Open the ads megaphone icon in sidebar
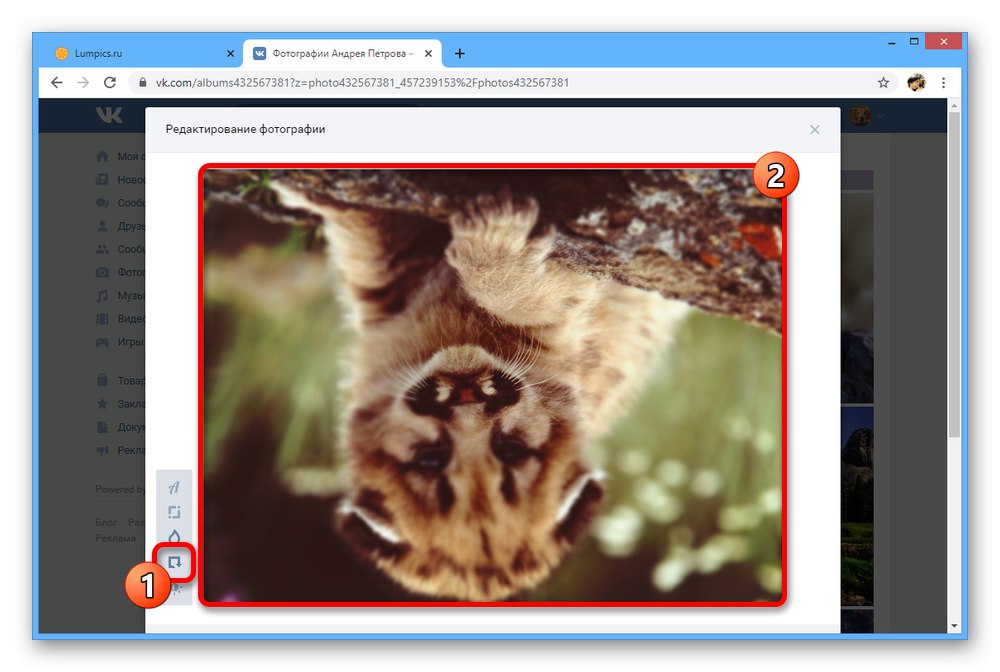 102,450
